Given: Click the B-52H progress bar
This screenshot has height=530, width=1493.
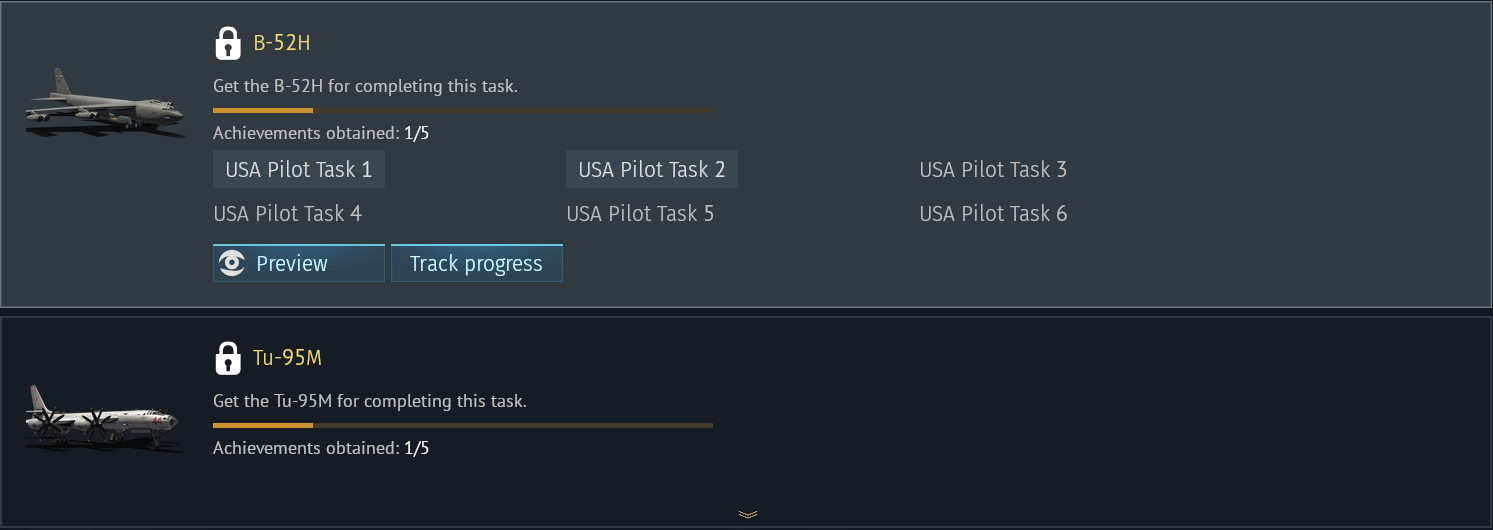Looking at the screenshot, I should 462,110.
